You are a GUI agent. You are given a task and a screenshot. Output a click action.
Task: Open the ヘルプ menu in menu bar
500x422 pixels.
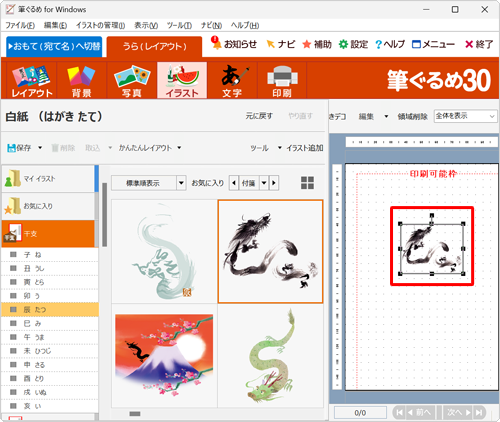245,25
